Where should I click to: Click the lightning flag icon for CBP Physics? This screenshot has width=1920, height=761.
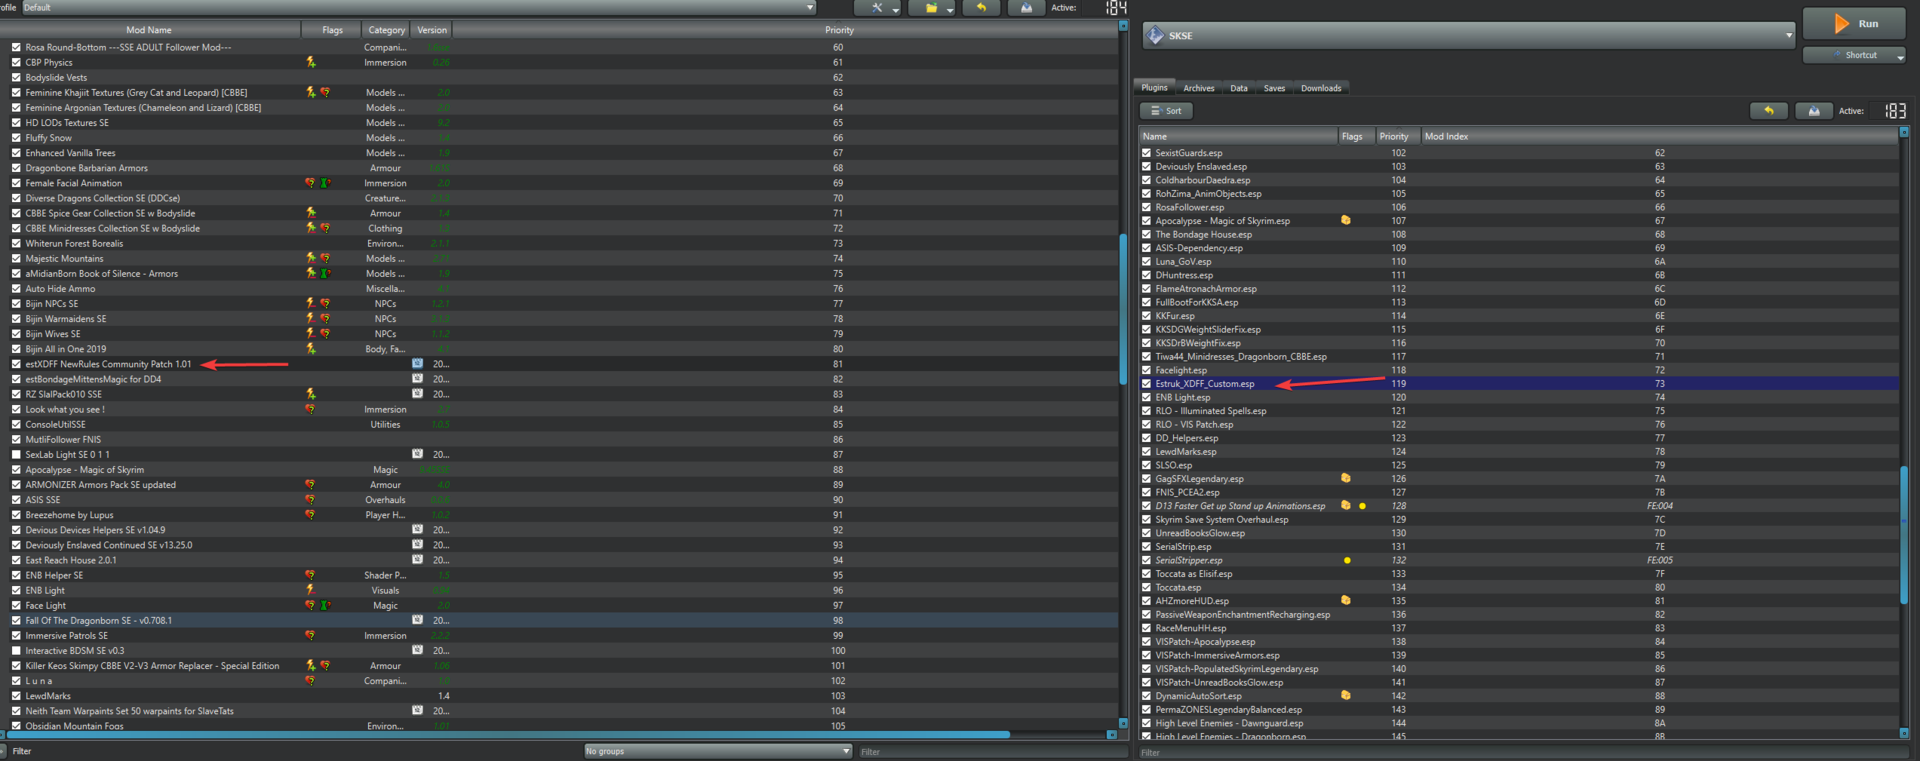[x=311, y=62]
